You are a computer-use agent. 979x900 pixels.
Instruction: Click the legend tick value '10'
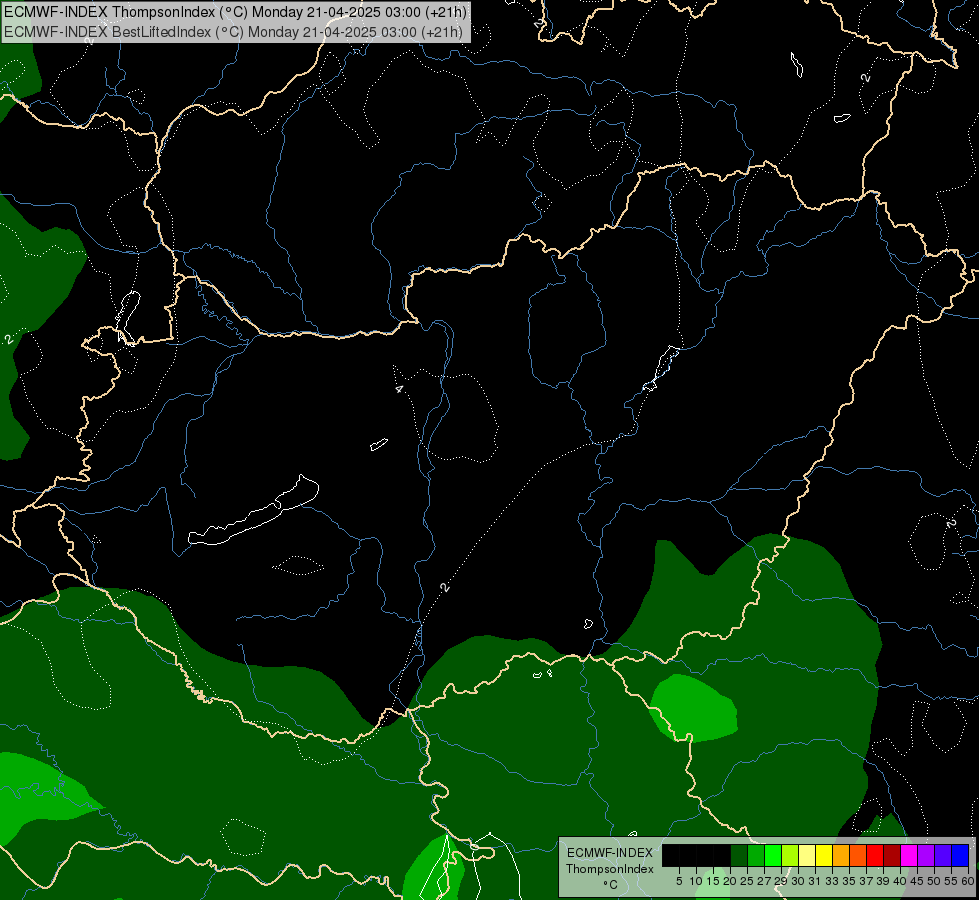696,881
